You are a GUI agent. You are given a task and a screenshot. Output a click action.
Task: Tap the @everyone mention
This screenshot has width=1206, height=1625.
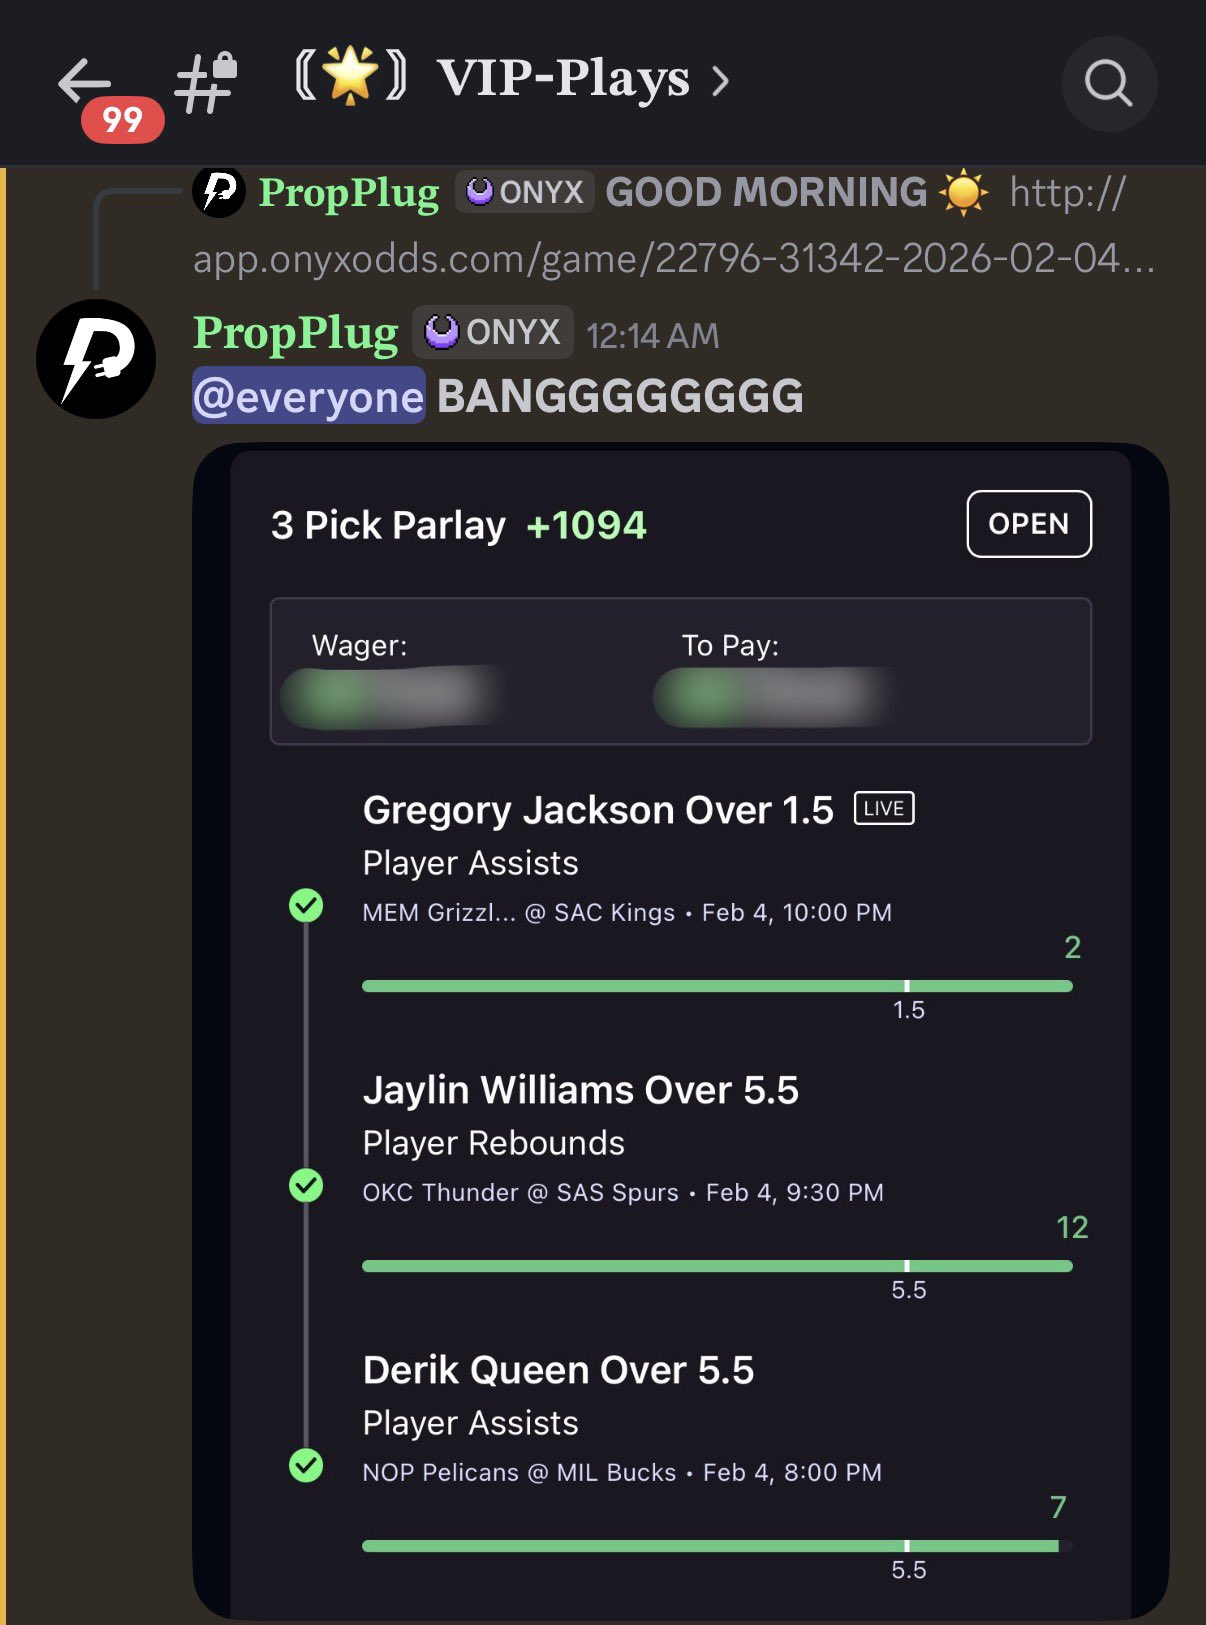click(x=309, y=396)
